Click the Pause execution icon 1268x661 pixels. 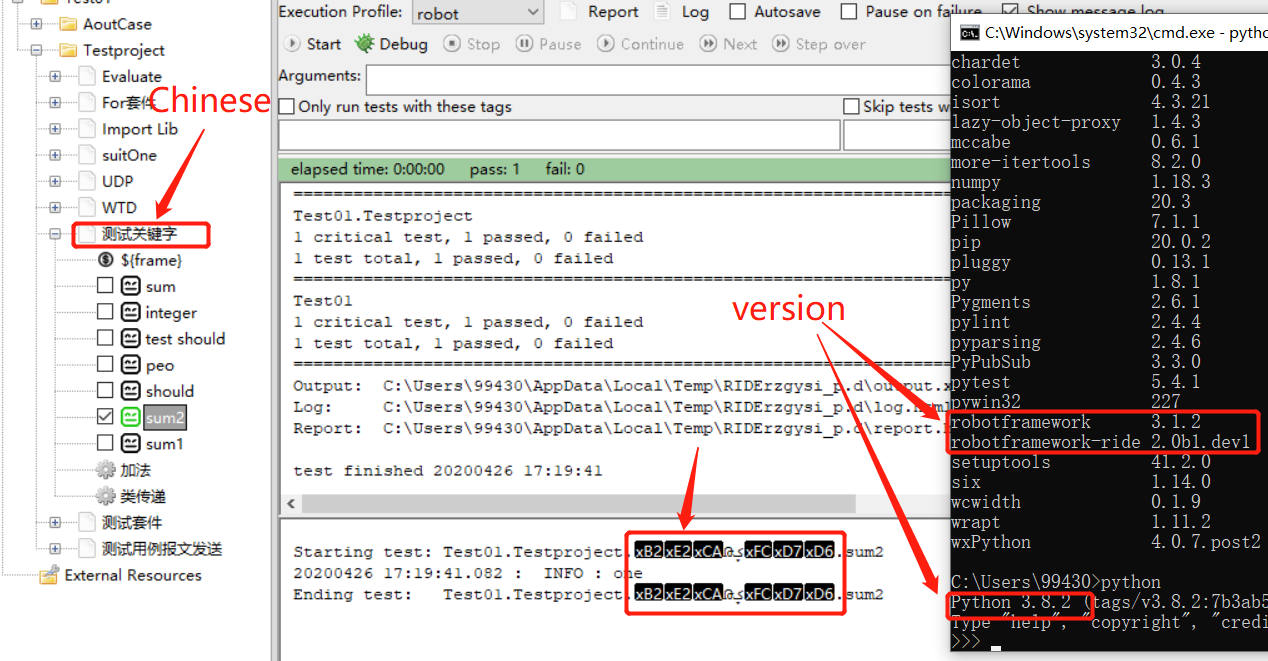[524, 43]
